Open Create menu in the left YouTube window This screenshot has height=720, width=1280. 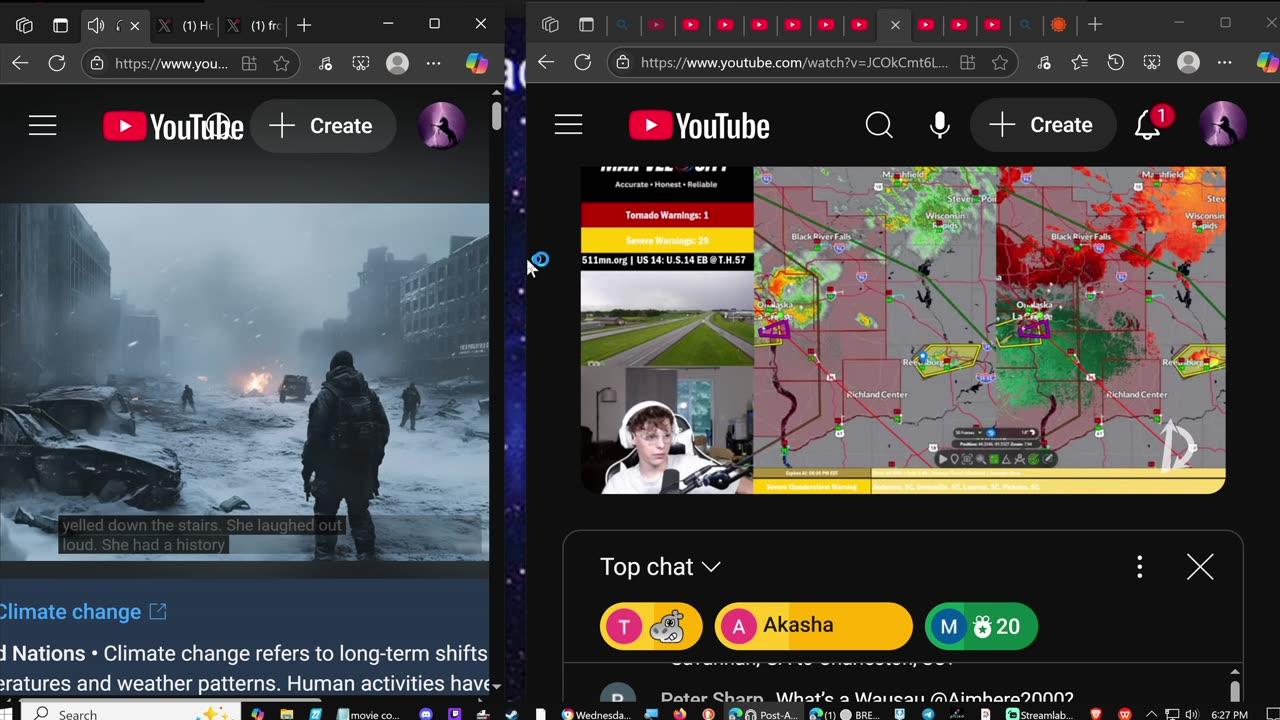(x=323, y=126)
